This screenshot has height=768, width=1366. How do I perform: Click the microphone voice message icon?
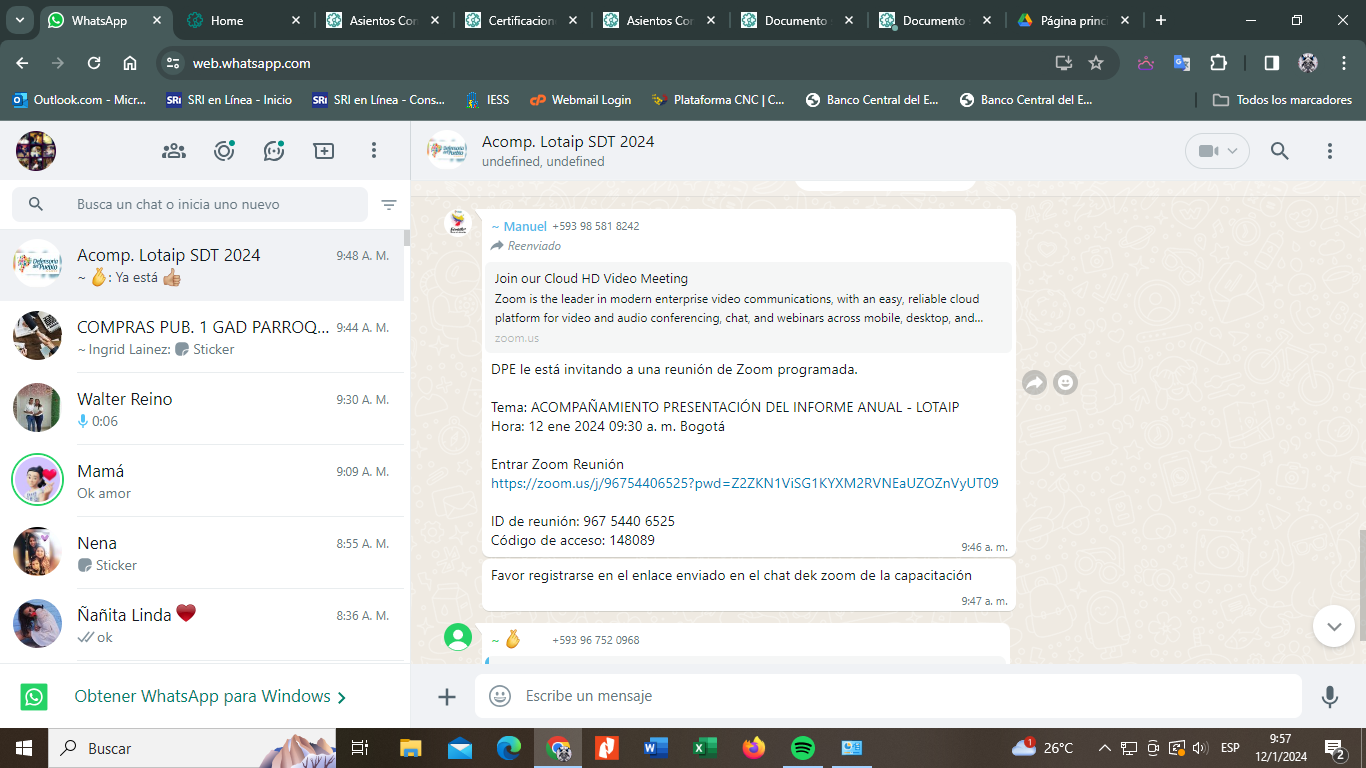click(1329, 696)
